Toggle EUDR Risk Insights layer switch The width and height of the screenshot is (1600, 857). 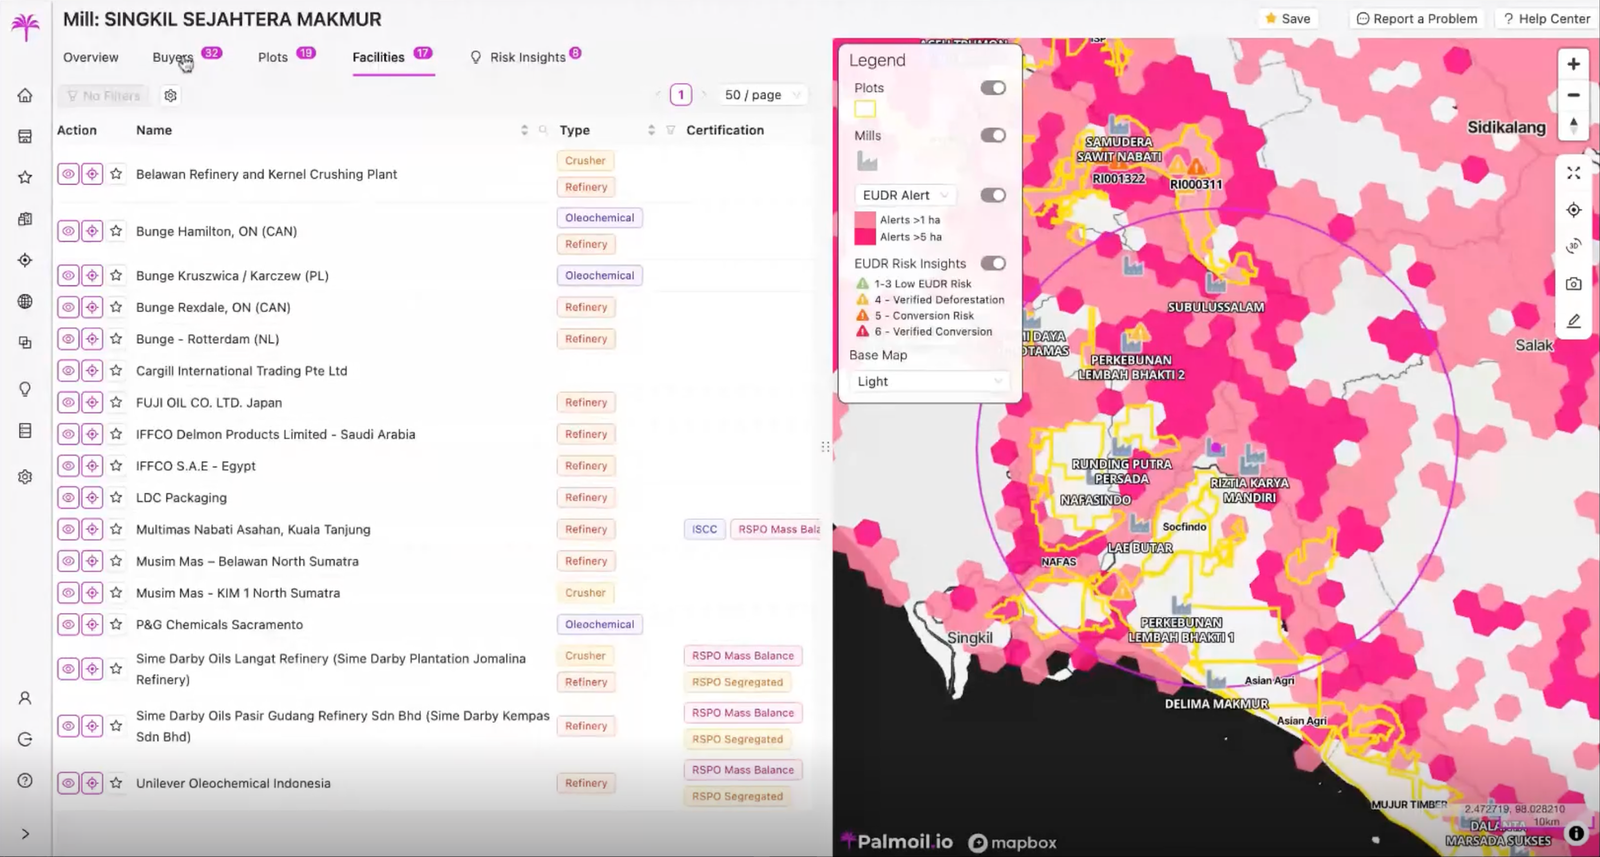coord(993,263)
